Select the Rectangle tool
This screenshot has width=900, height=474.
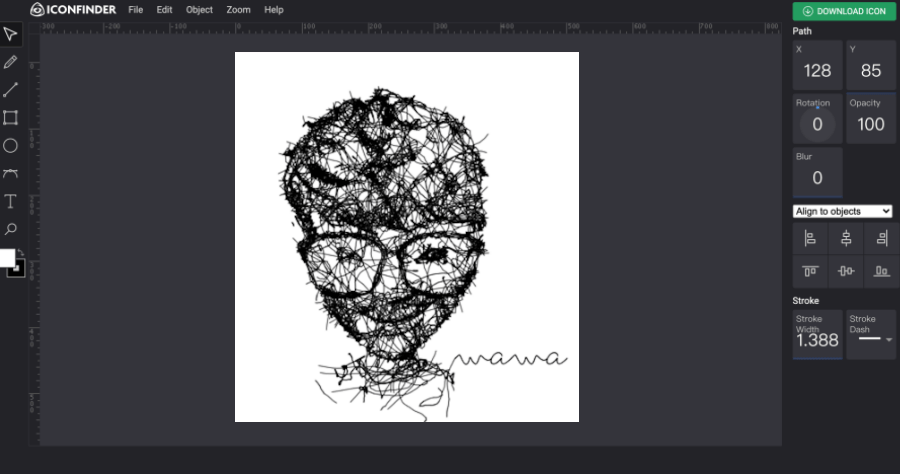10,118
